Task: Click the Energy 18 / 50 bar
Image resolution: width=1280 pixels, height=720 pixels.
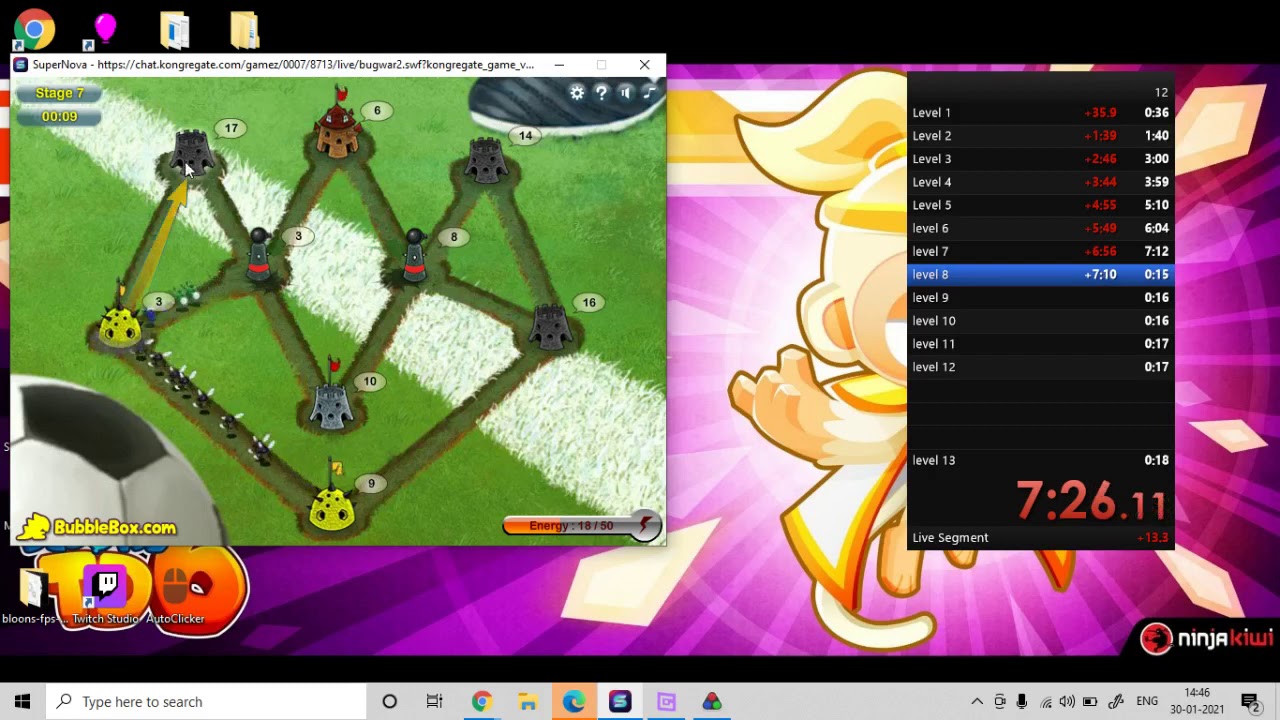Action: pyautogui.click(x=570, y=526)
